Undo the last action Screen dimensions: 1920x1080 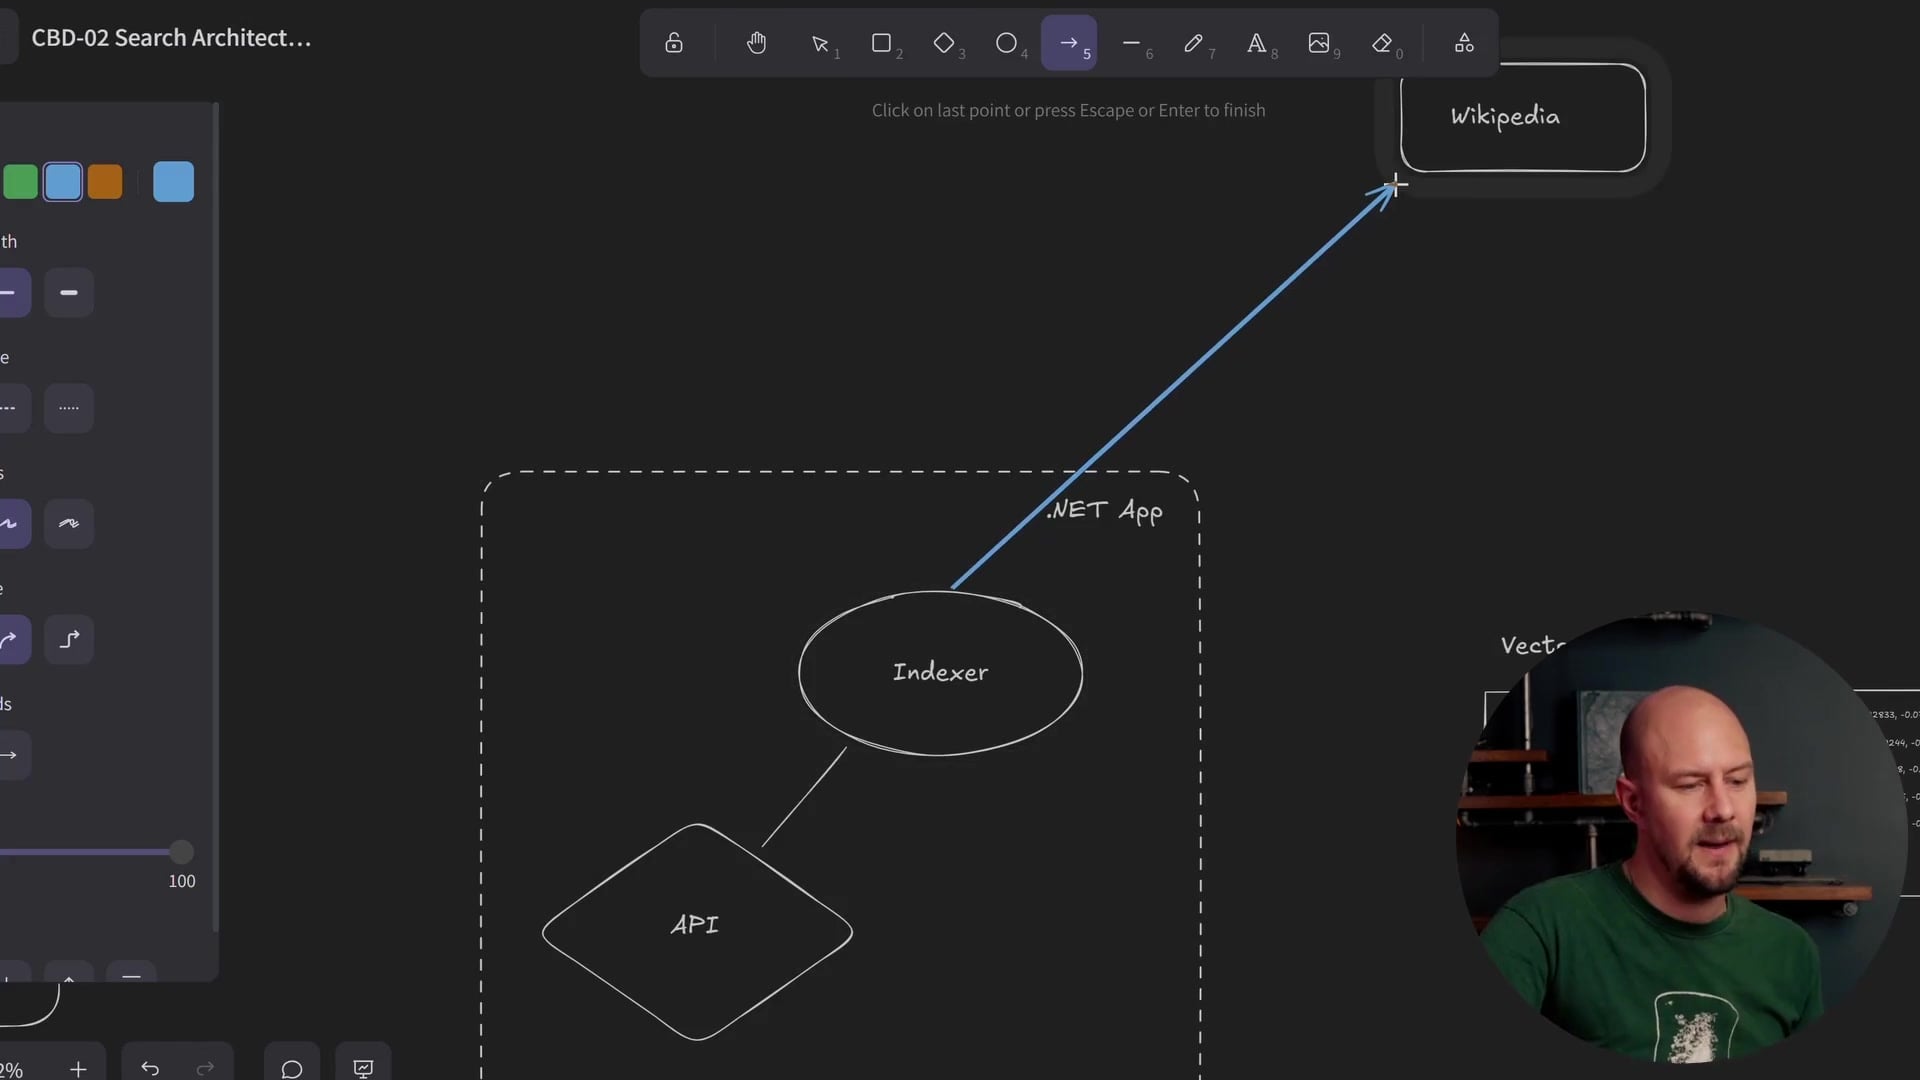[x=149, y=1068]
